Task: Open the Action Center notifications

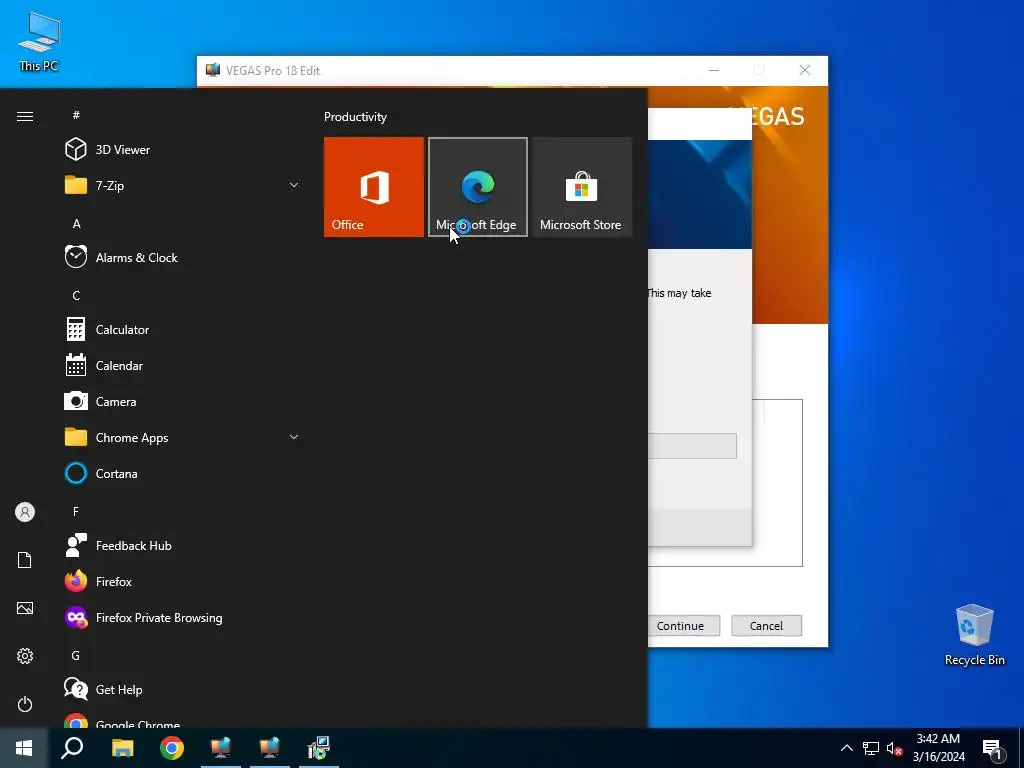Action: click(993, 750)
